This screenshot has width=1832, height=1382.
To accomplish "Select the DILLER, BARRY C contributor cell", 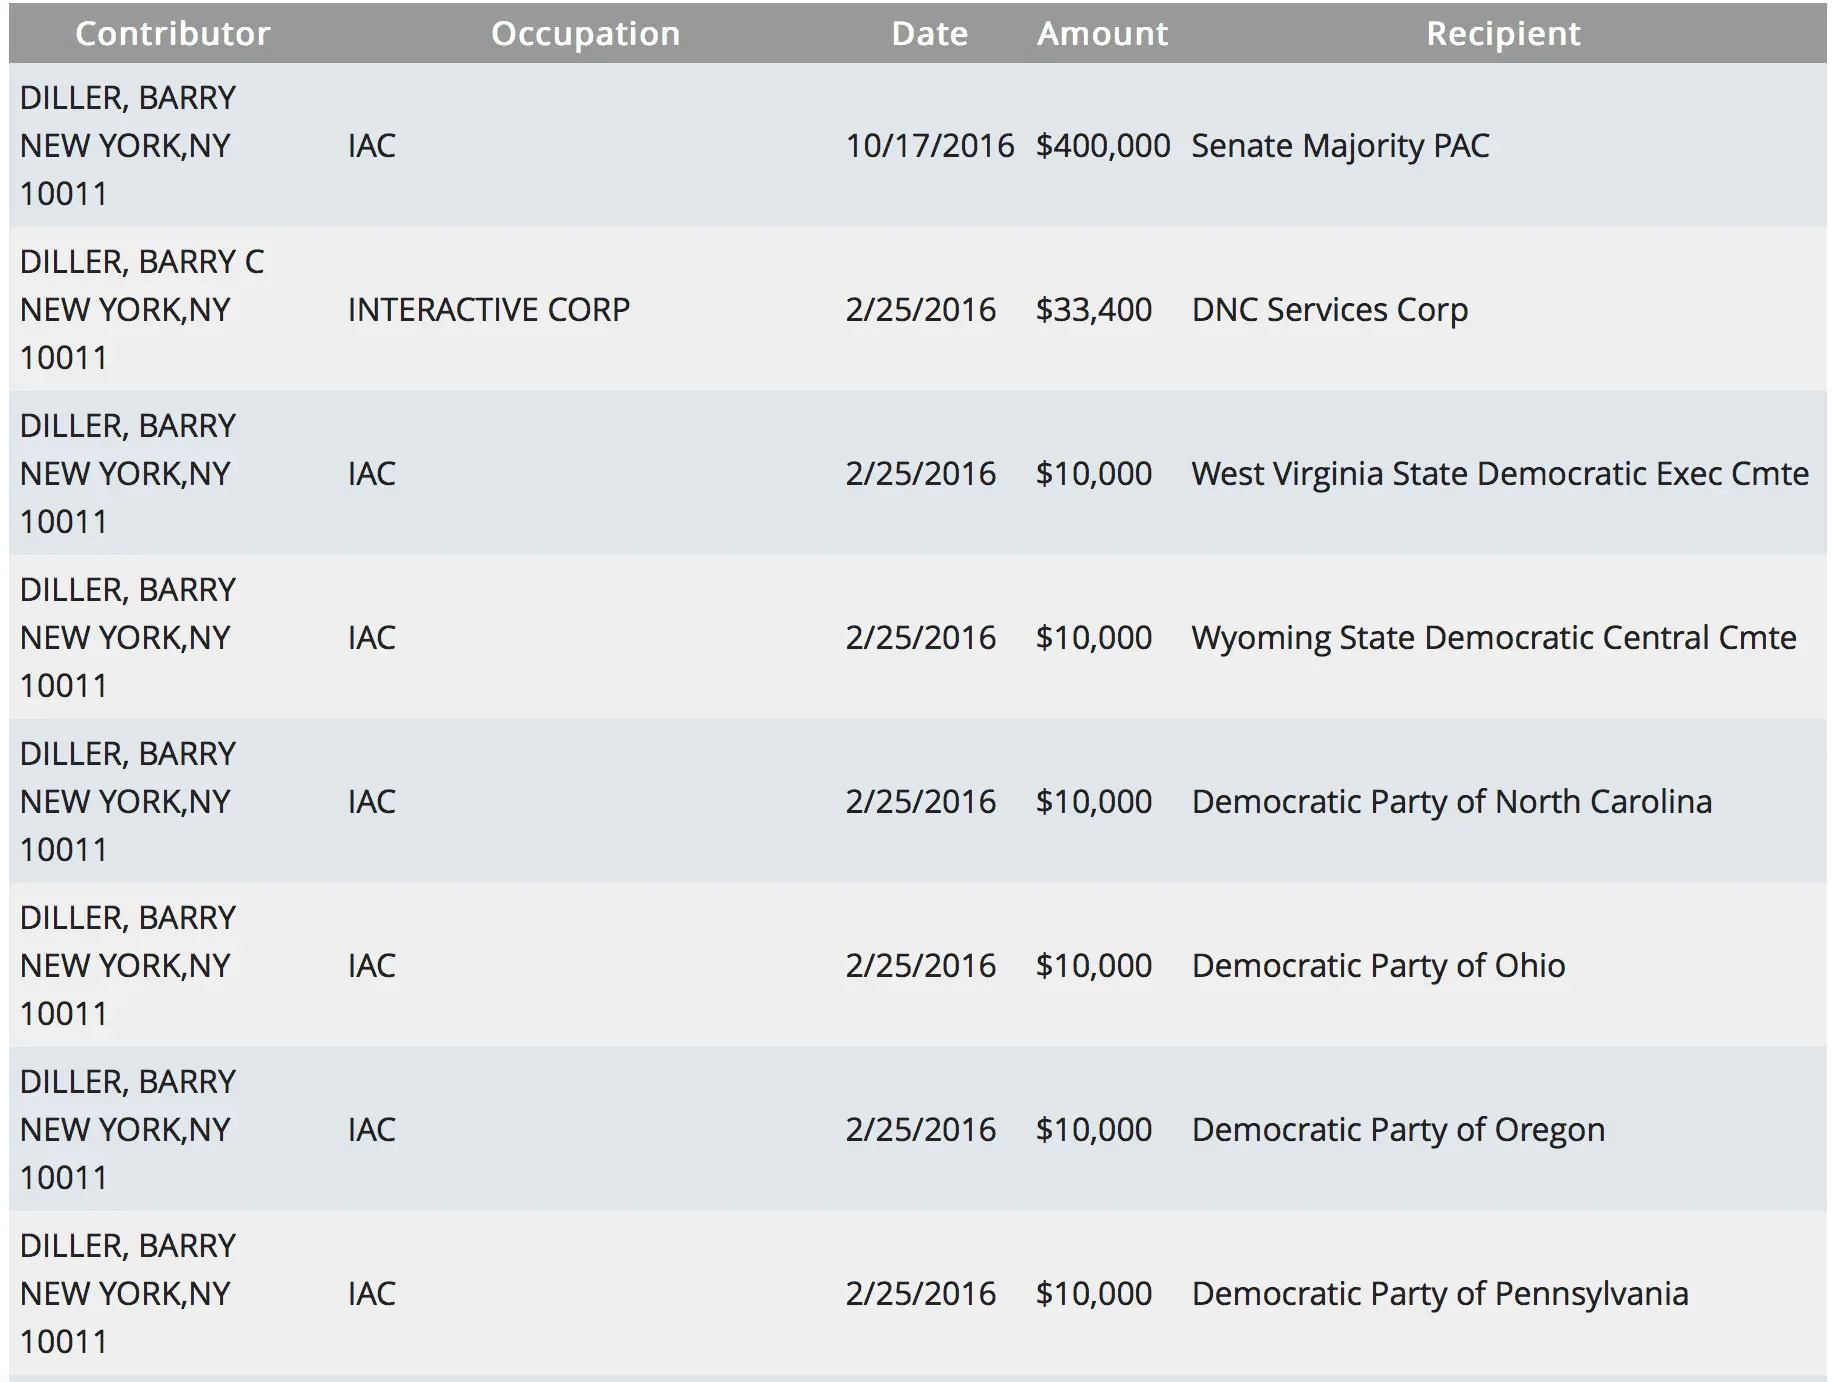I will click(142, 262).
